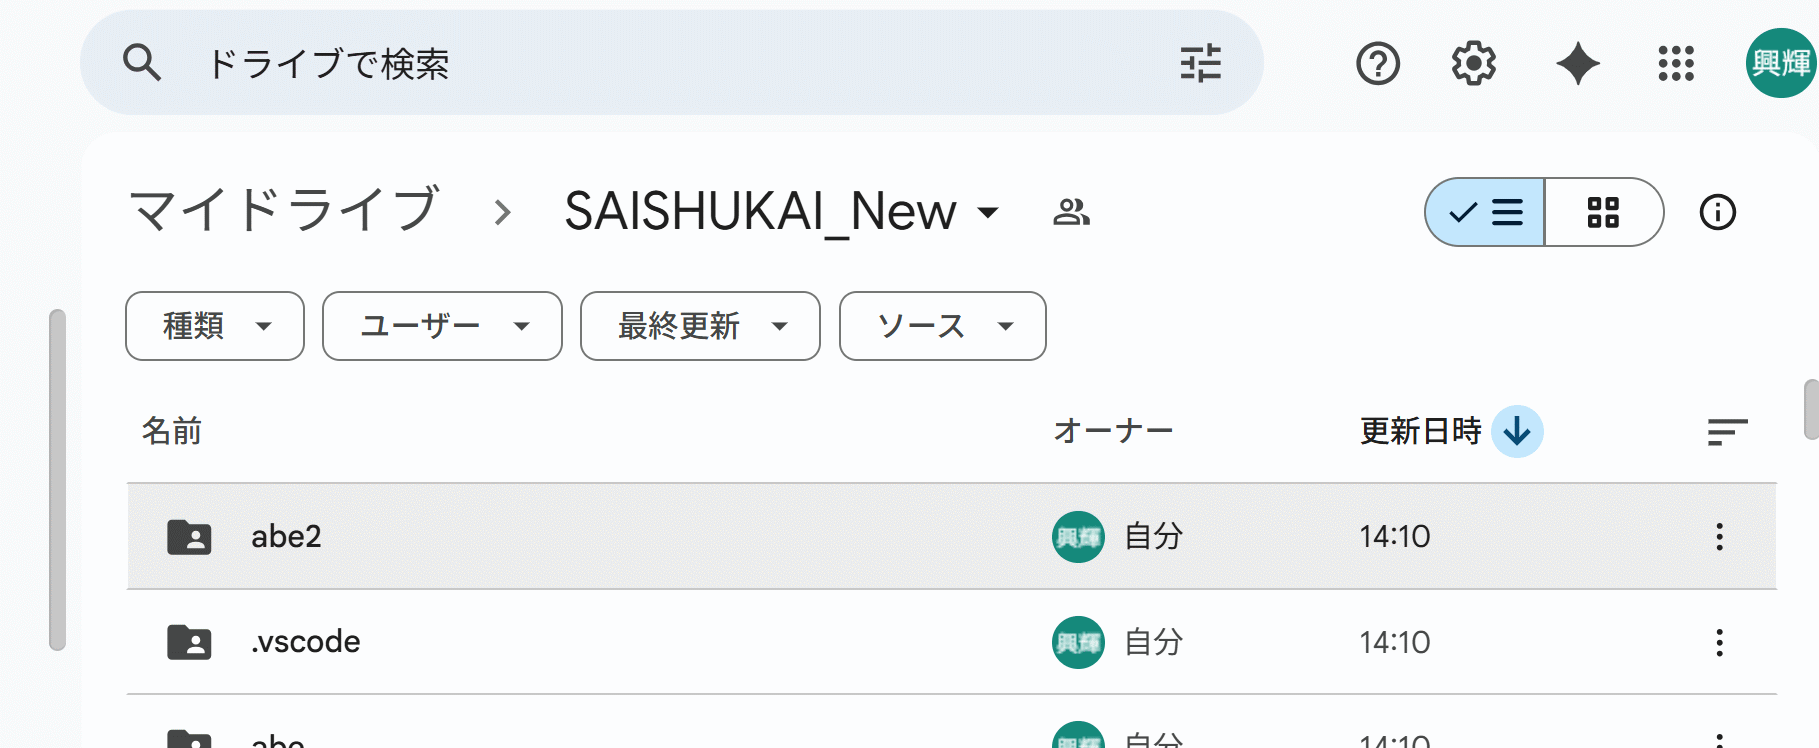The image size is (1819, 748).
Task: Open the three-dot menu for .vscode
Action: coord(1719,642)
